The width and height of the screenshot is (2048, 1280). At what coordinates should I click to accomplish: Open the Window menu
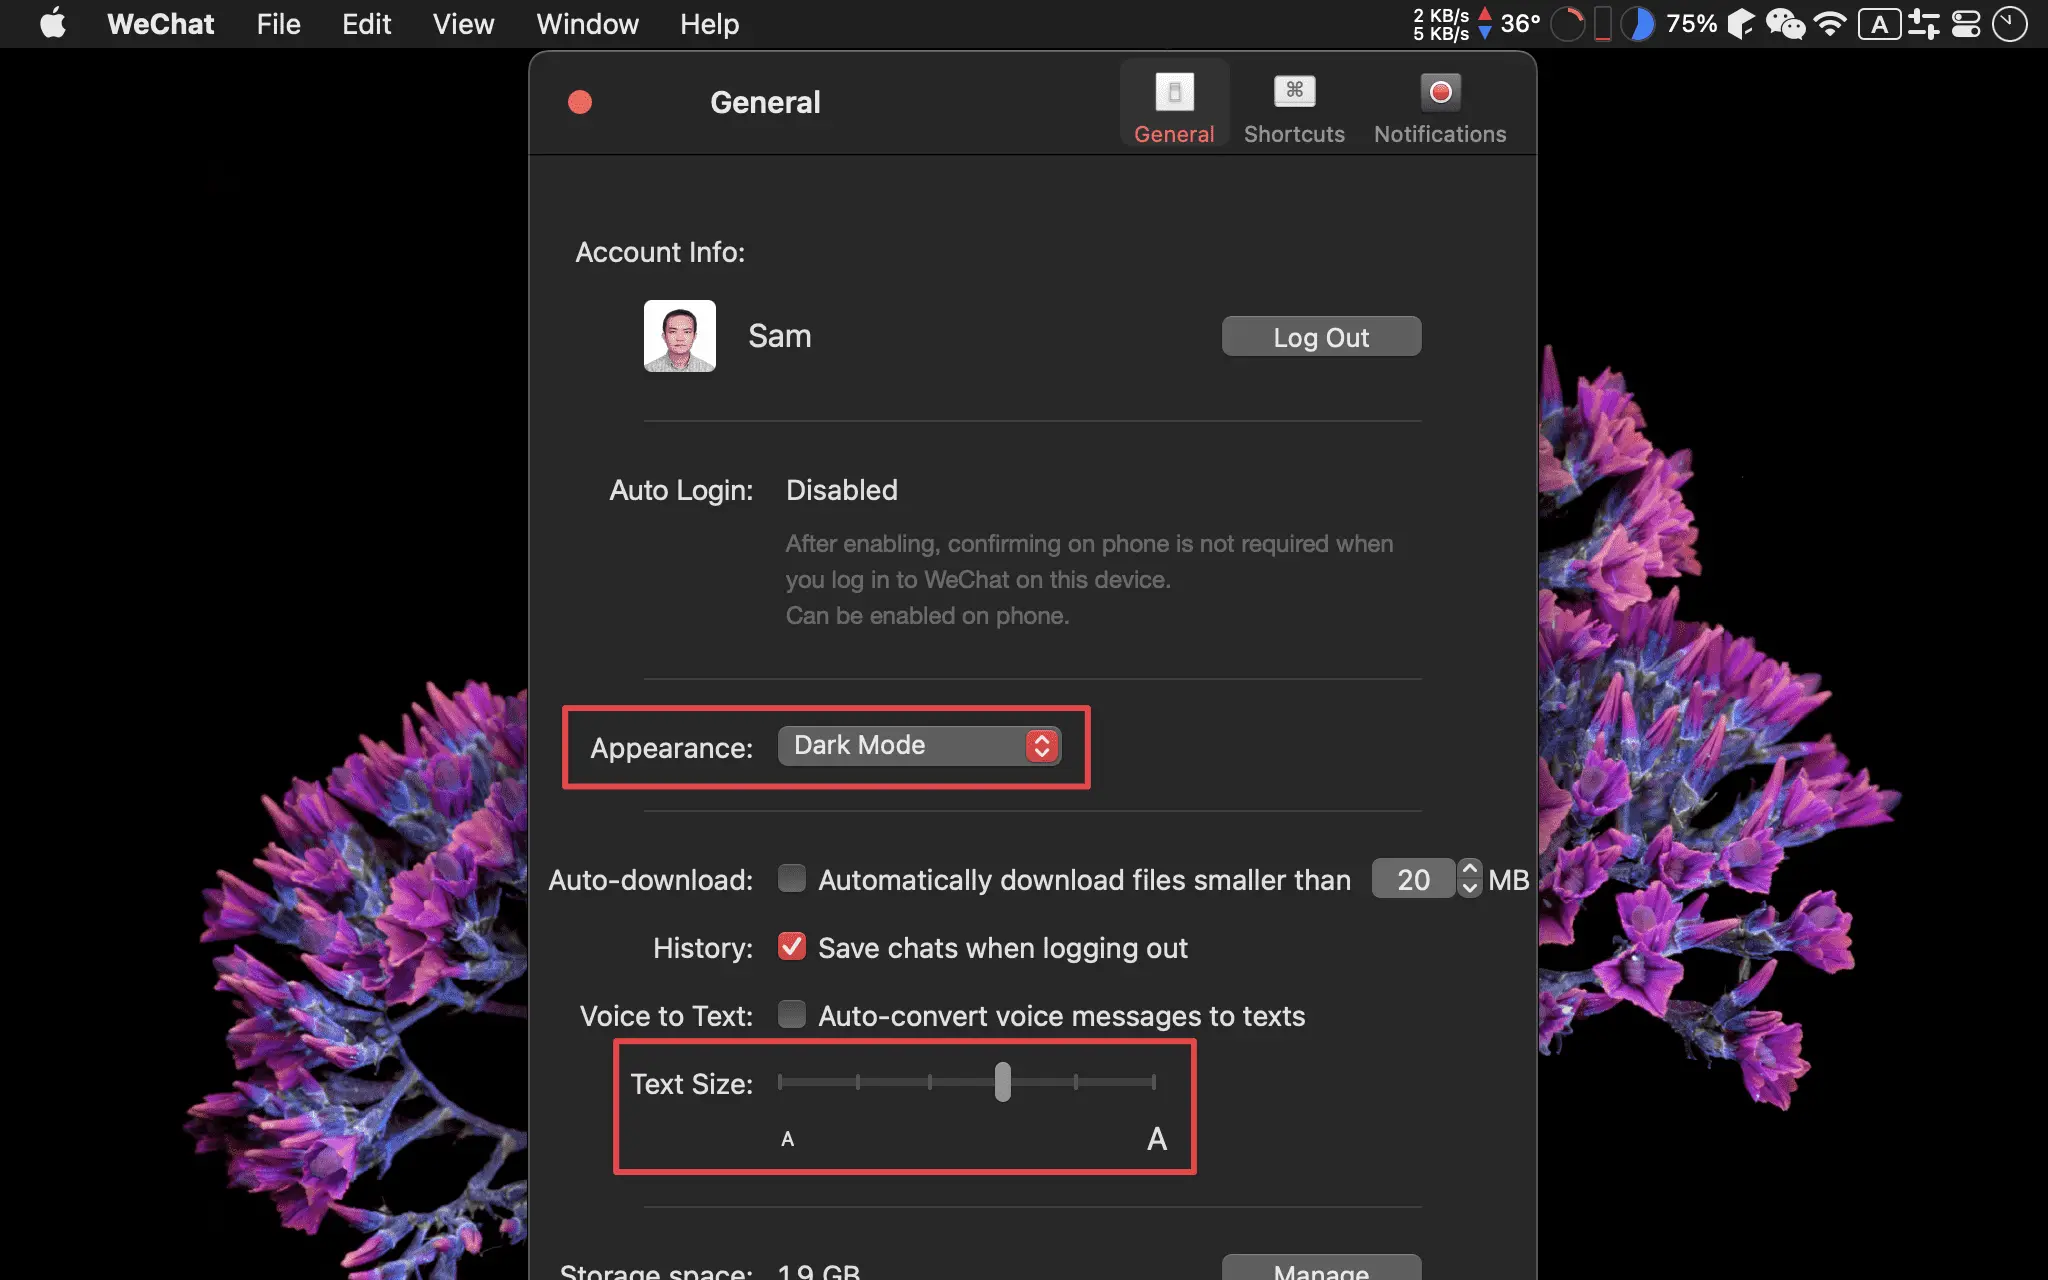point(587,23)
